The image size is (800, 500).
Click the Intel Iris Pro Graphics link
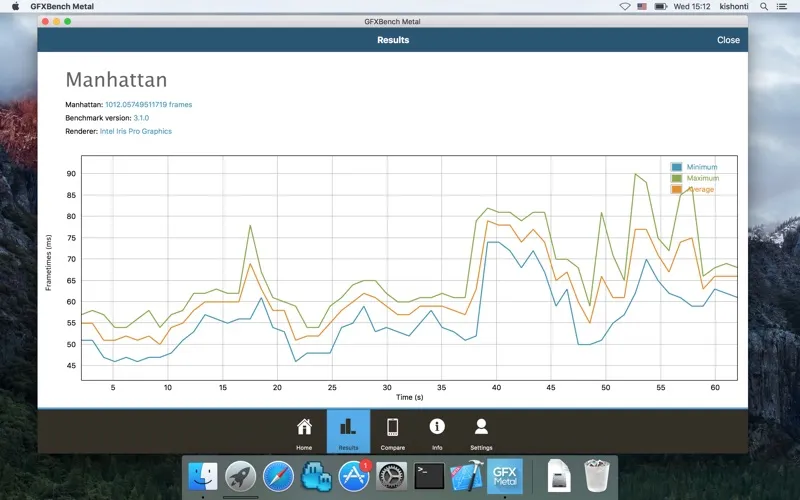(x=136, y=131)
